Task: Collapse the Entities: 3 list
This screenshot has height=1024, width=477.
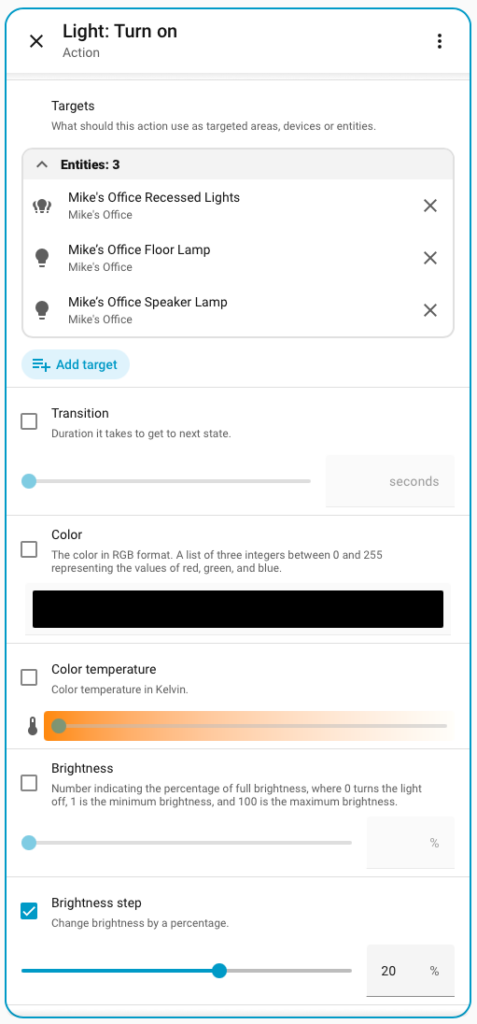Action: click(42, 165)
